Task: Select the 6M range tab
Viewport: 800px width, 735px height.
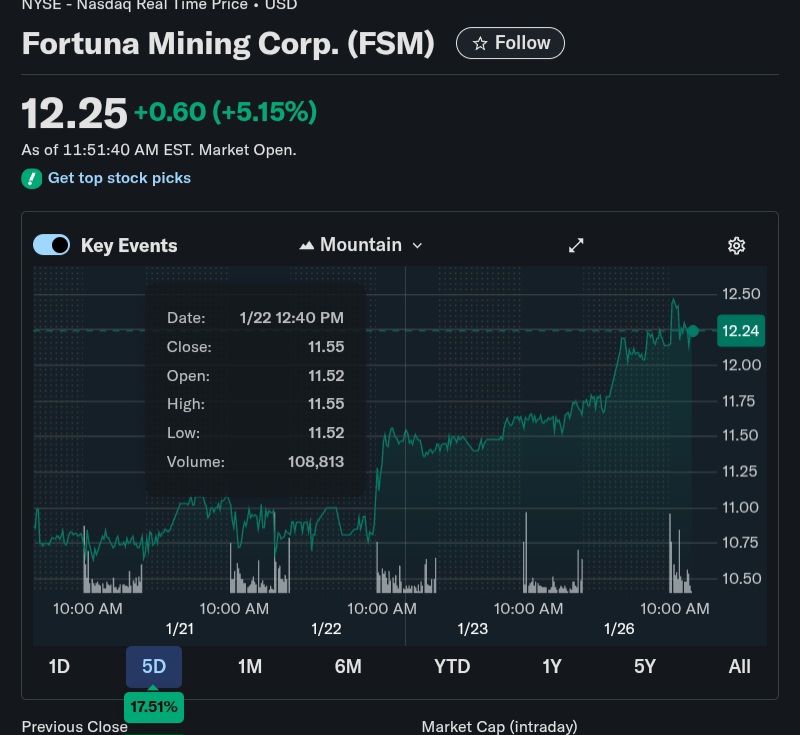Action: coord(348,667)
